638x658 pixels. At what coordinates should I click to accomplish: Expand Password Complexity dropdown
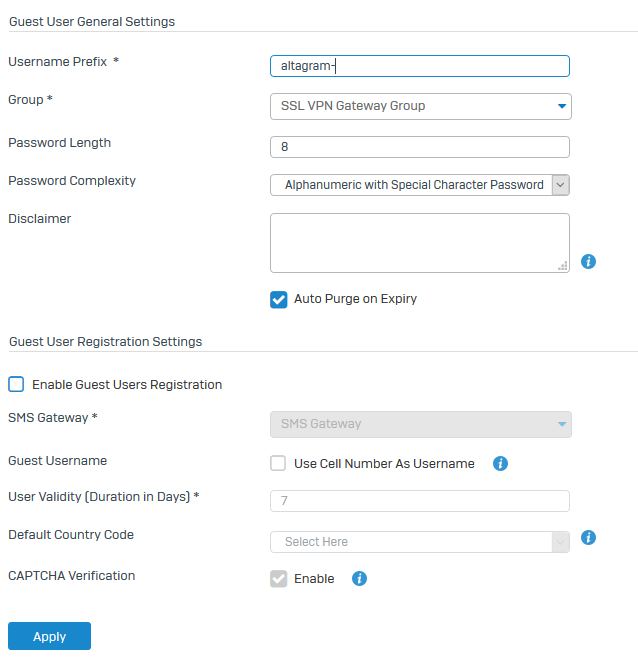(420, 185)
